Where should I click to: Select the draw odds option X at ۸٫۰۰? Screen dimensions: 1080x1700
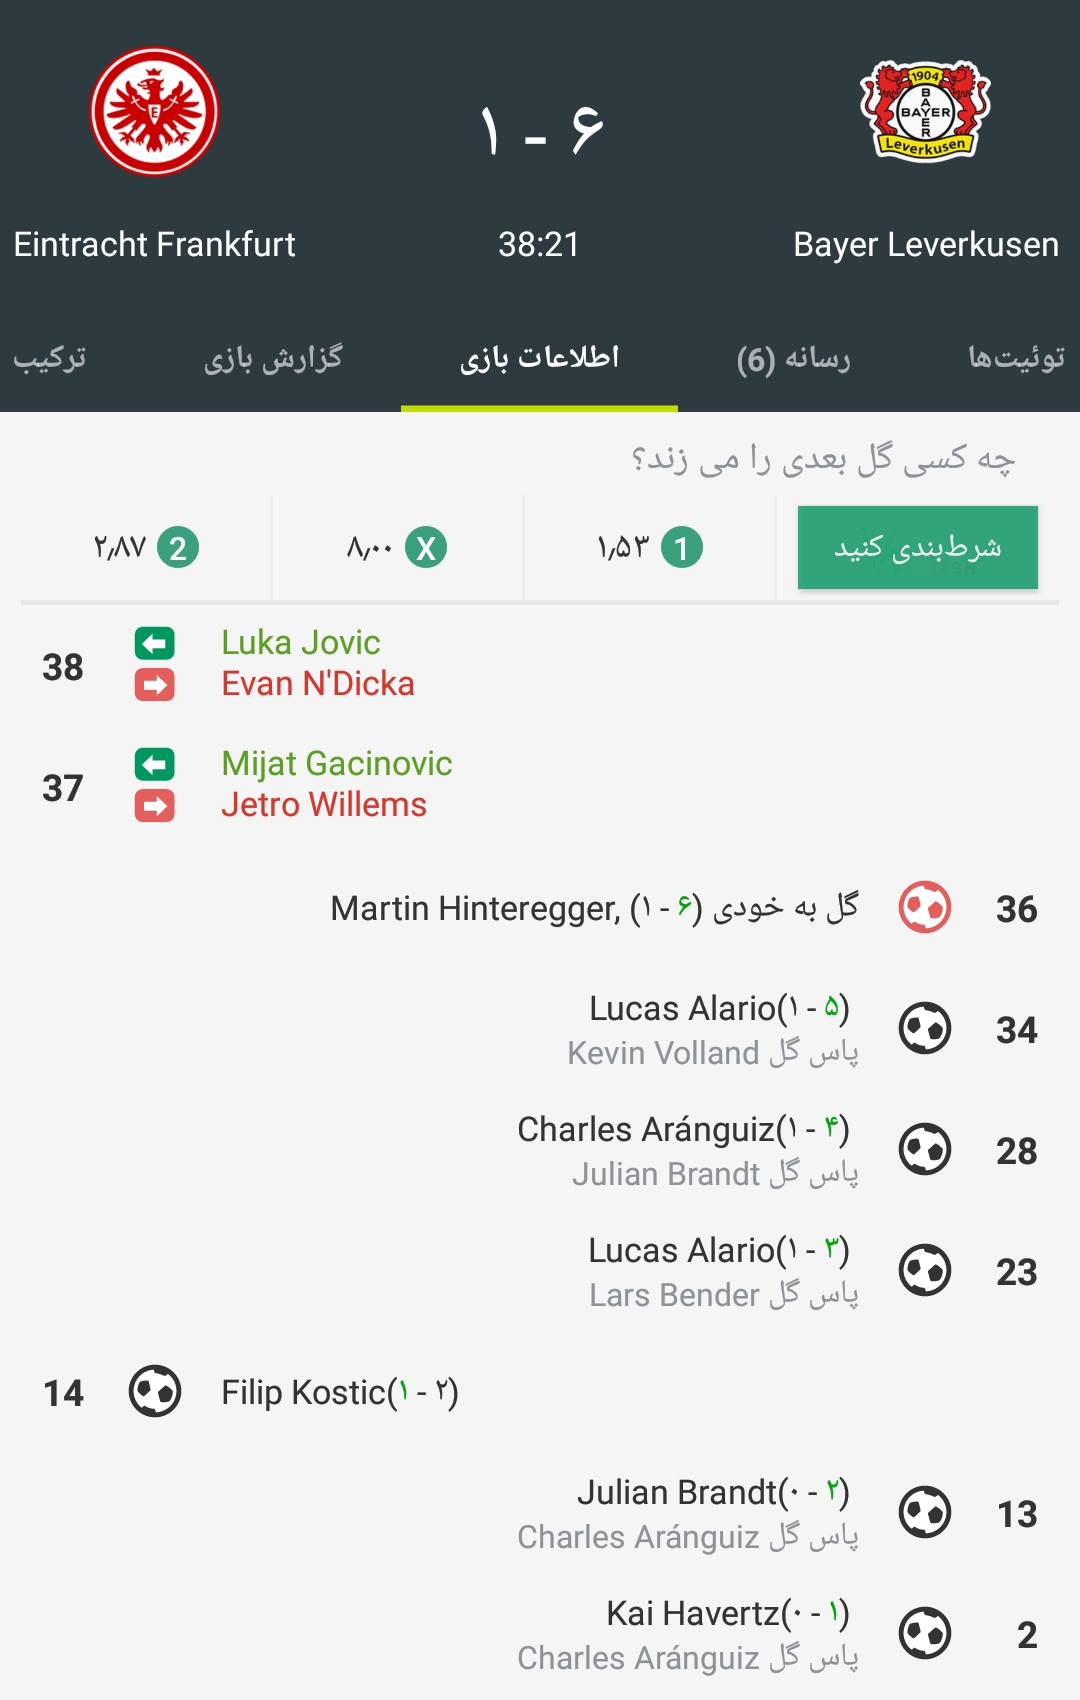pos(397,548)
